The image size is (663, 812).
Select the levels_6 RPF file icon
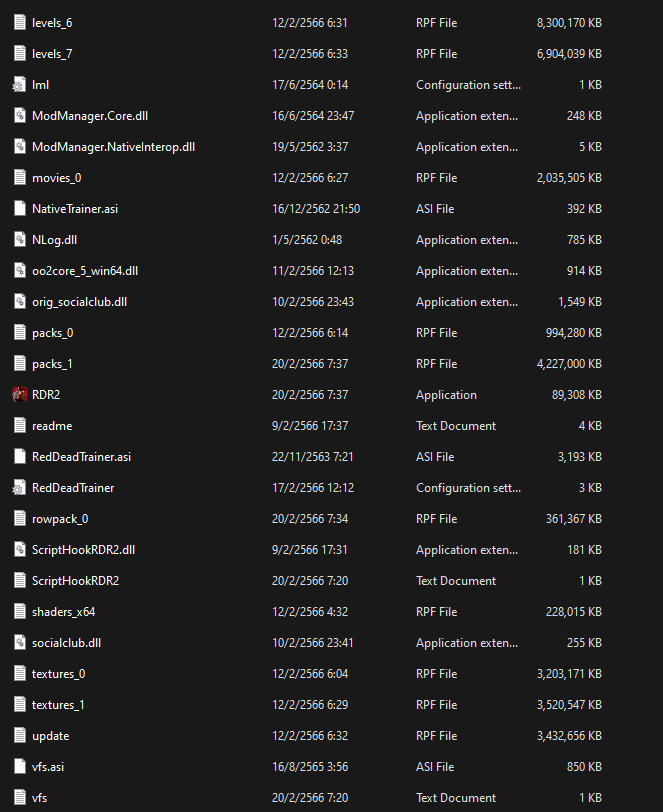click(18, 23)
